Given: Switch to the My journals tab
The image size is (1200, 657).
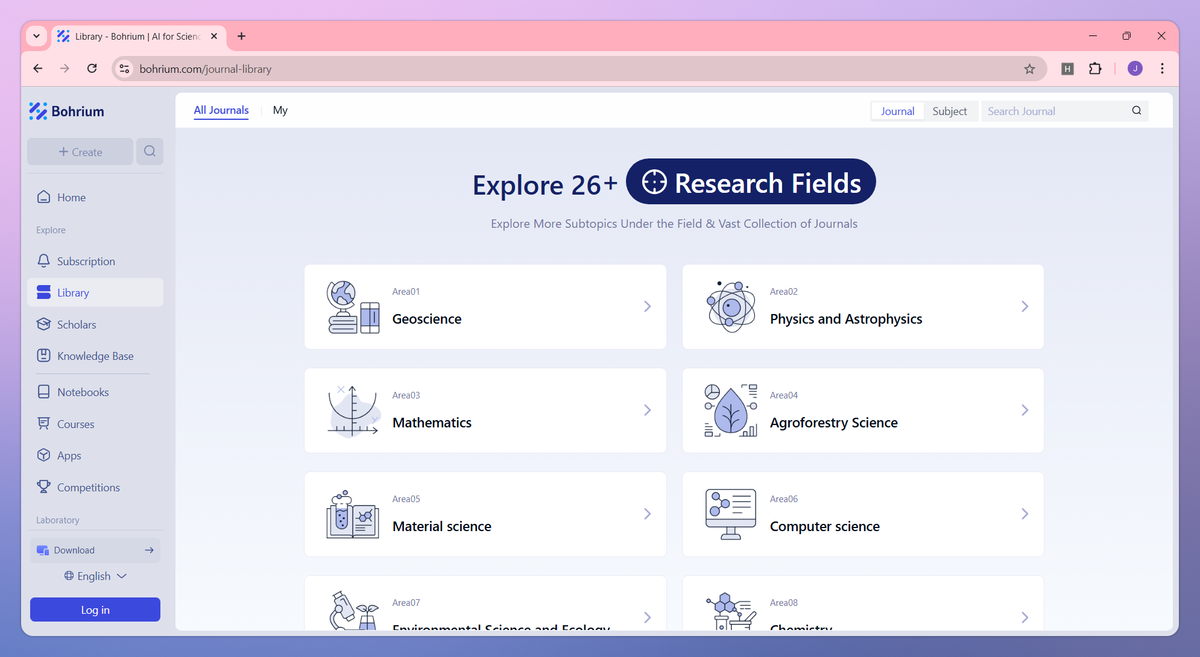Looking at the screenshot, I should click(280, 110).
